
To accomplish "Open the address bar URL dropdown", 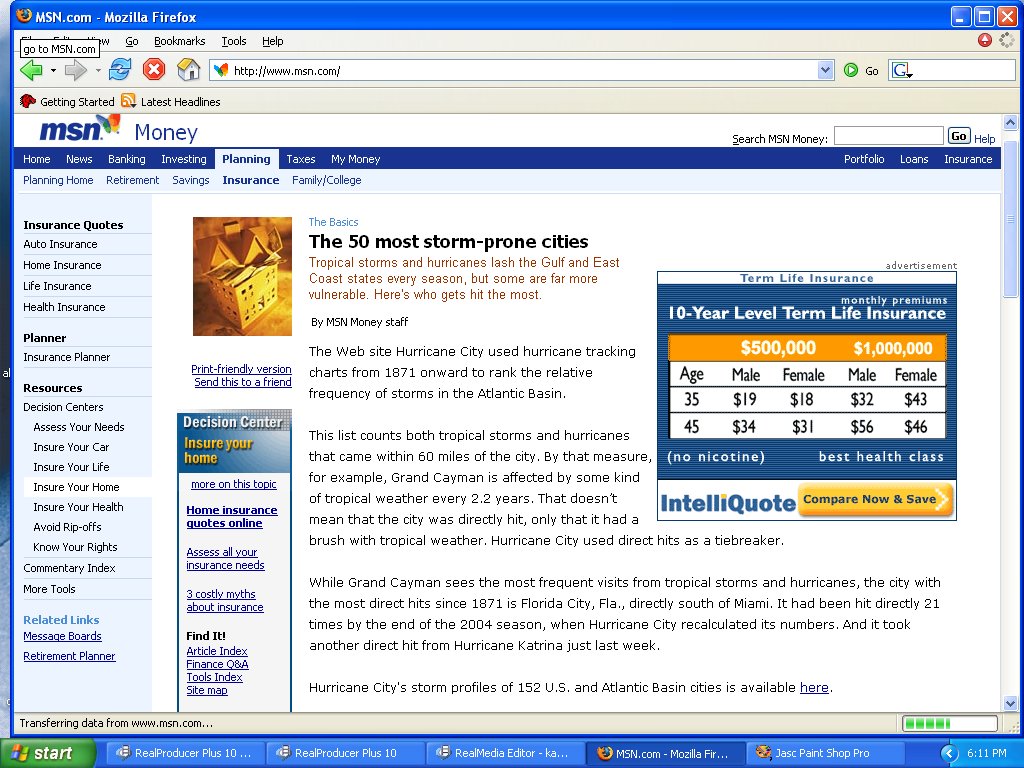I will pyautogui.click(x=825, y=70).
